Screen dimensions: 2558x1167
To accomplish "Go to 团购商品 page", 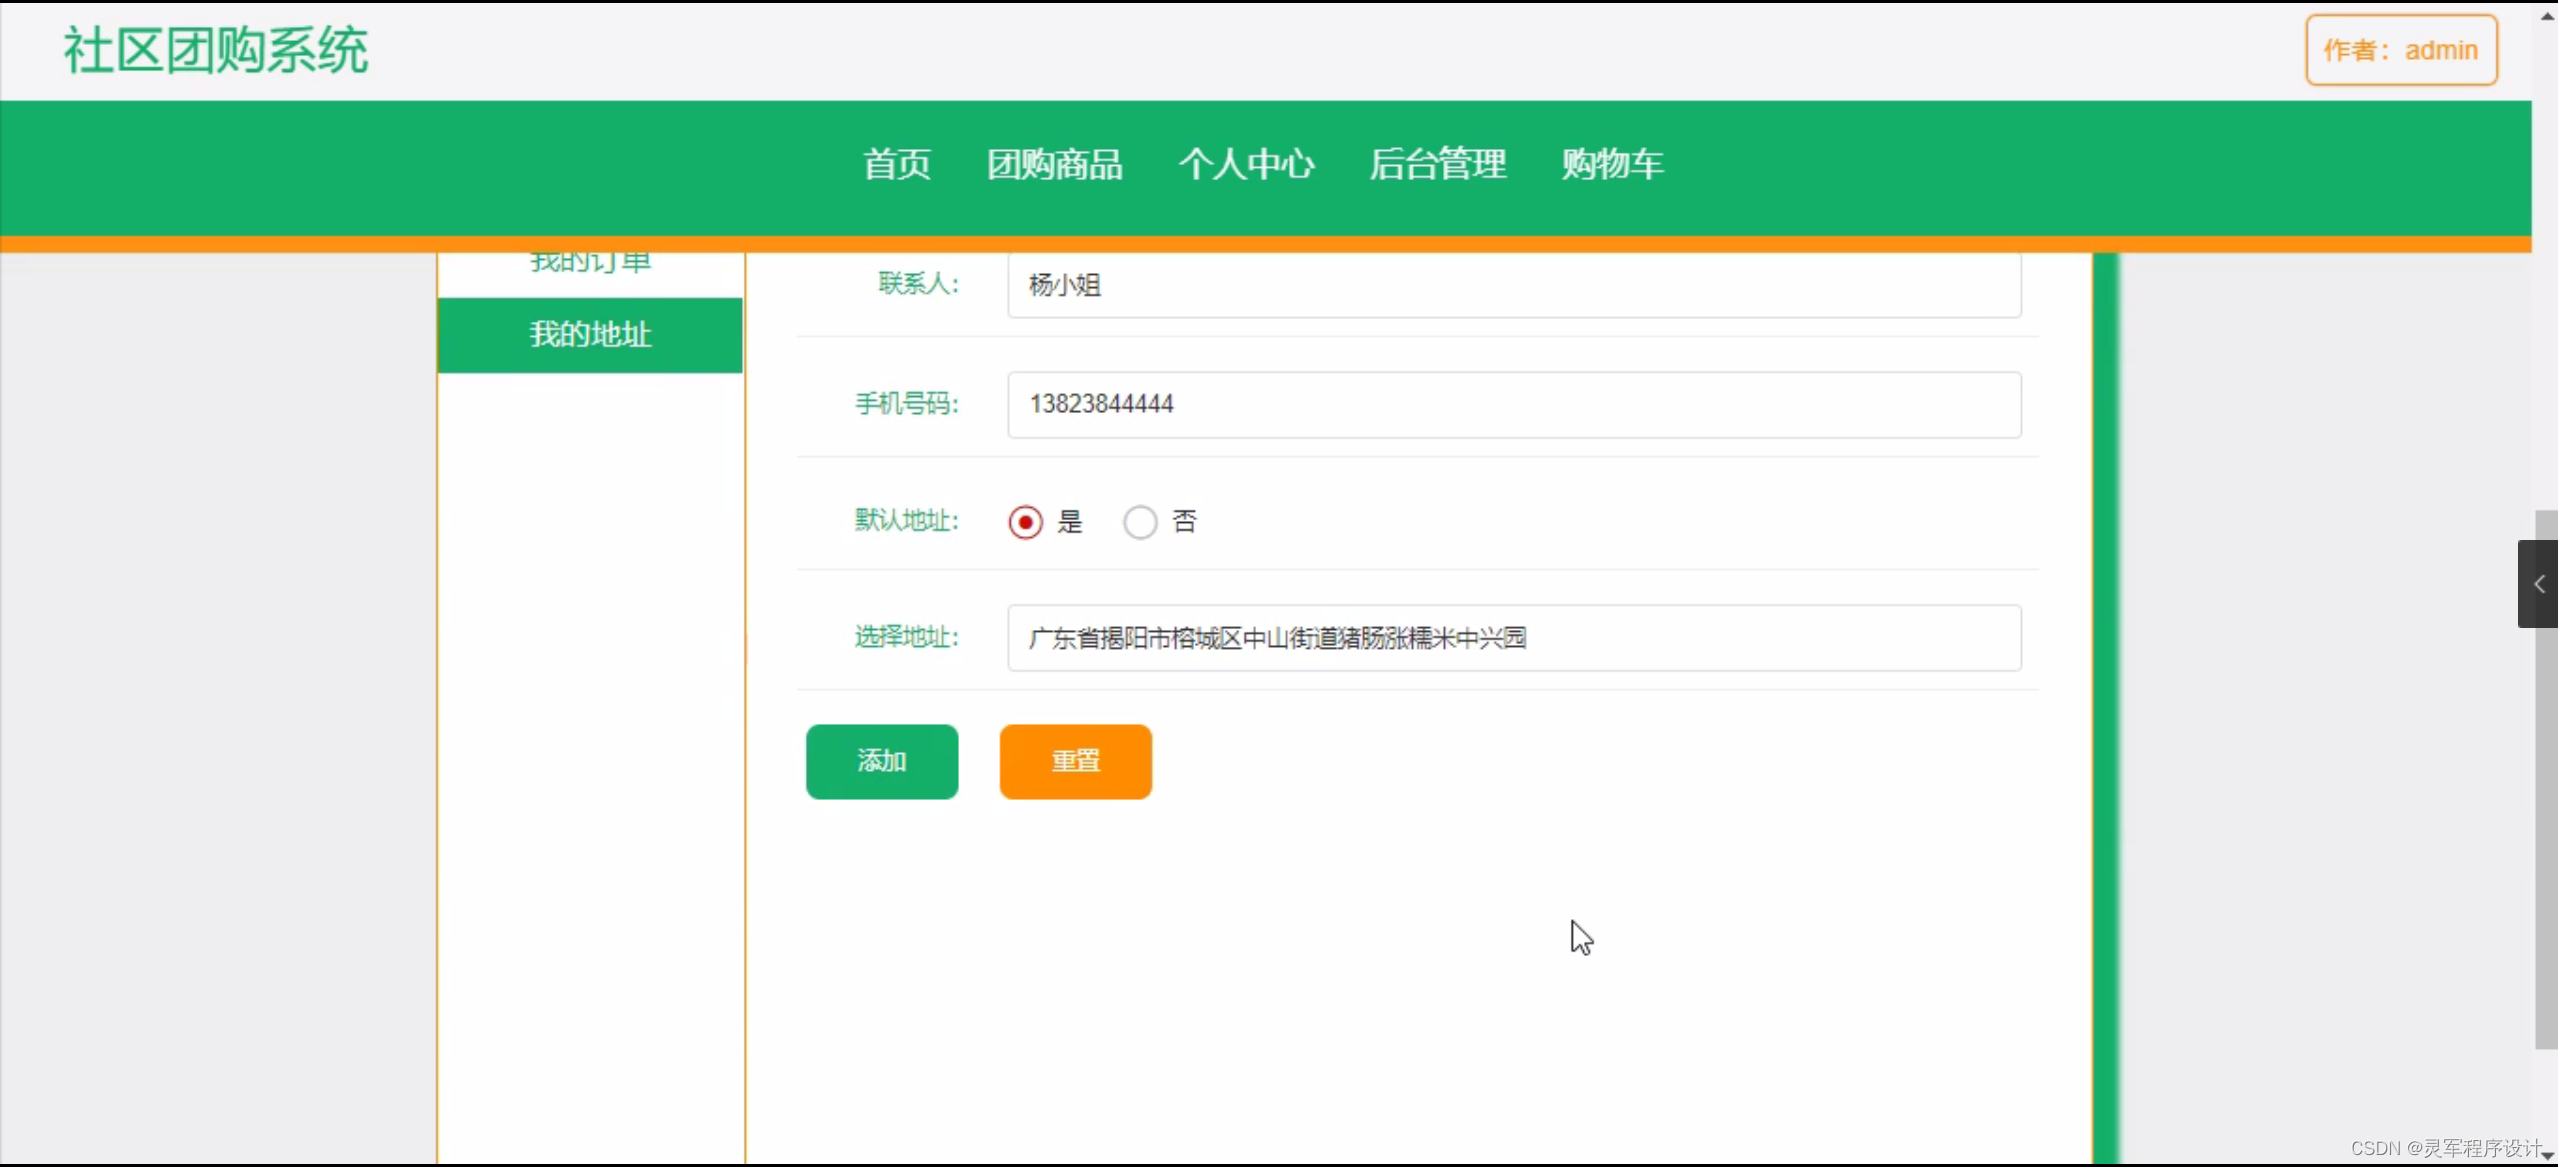I will [x=1055, y=164].
